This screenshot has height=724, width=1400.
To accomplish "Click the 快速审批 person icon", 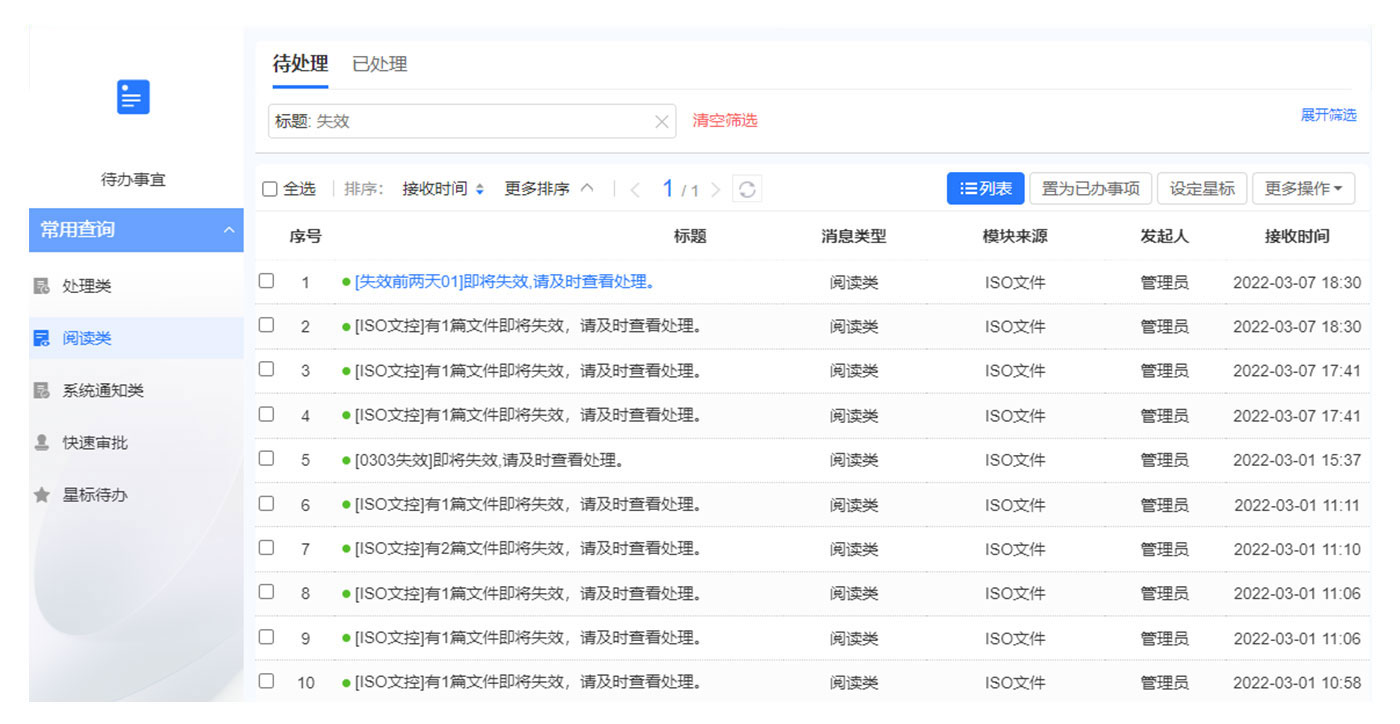I will tap(42, 443).
